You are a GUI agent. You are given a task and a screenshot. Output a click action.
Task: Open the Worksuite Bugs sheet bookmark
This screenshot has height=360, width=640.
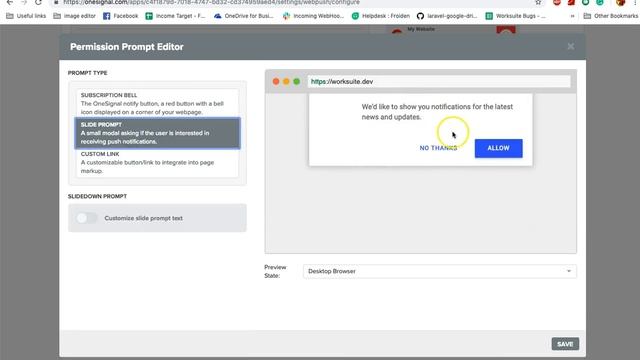point(516,16)
